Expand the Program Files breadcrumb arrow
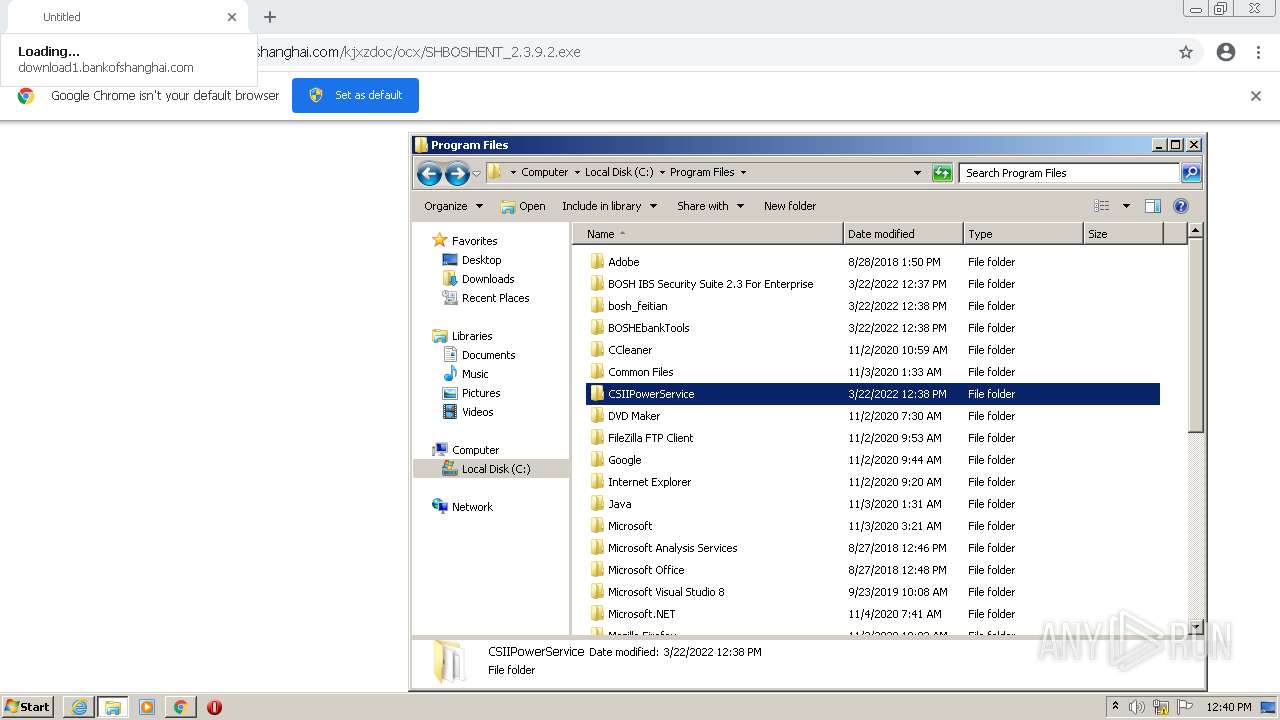Image resolution: width=1280 pixels, height=720 pixels. 743,172
